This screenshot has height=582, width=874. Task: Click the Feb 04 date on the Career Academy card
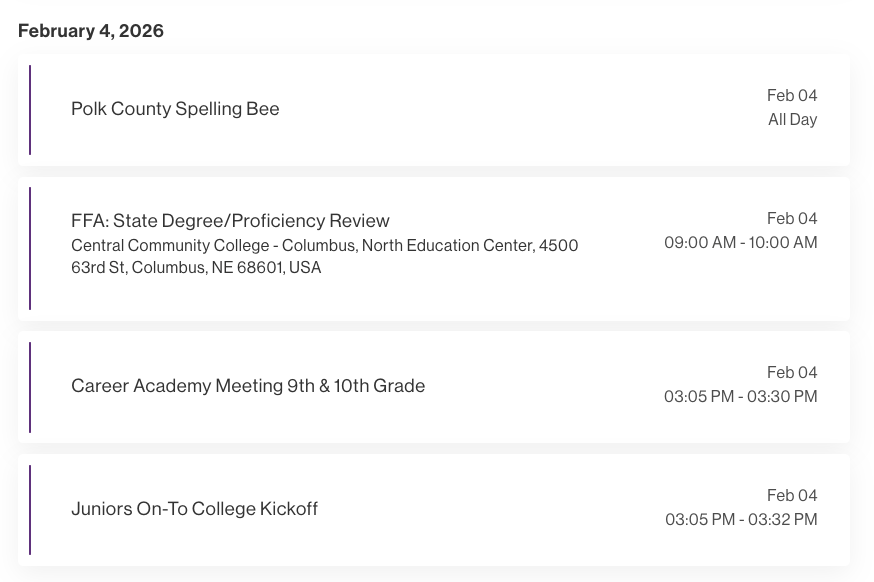(x=792, y=373)
